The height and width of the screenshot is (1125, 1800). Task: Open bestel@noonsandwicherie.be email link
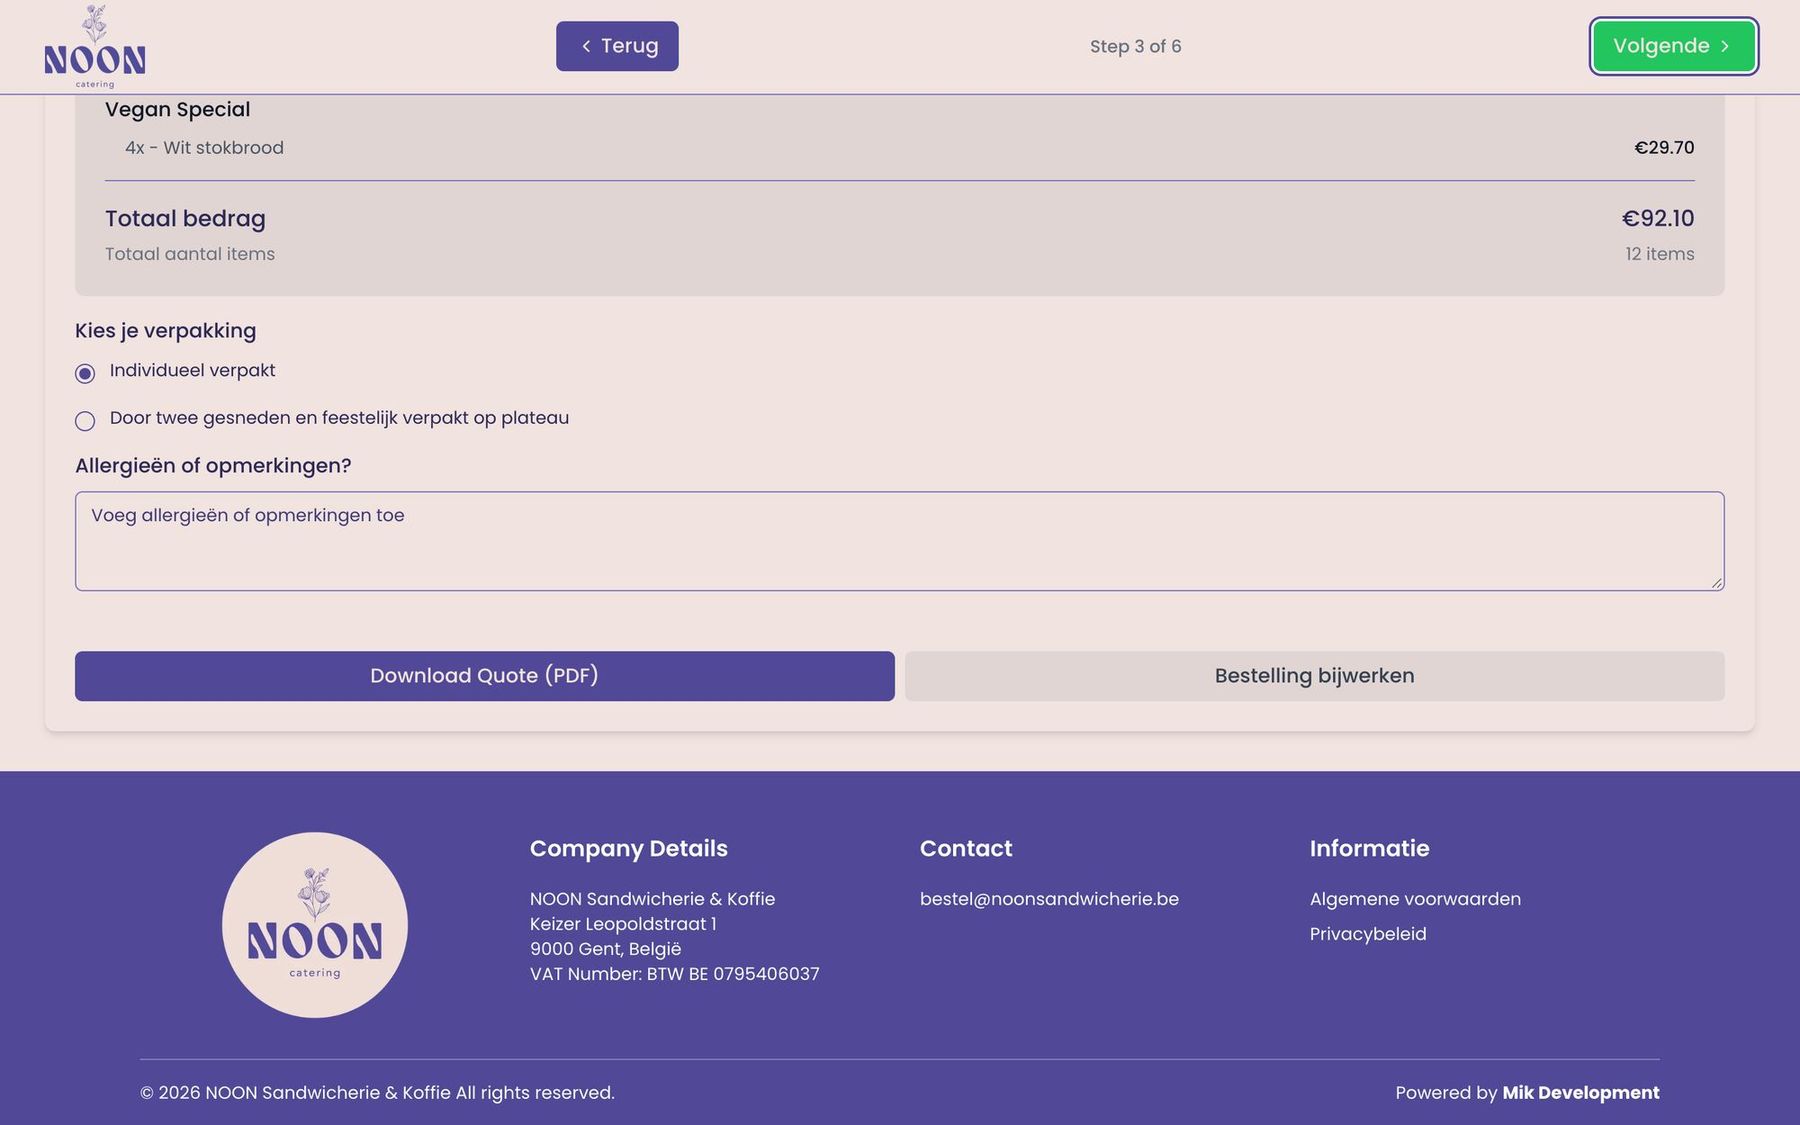tap(1049, 899)
